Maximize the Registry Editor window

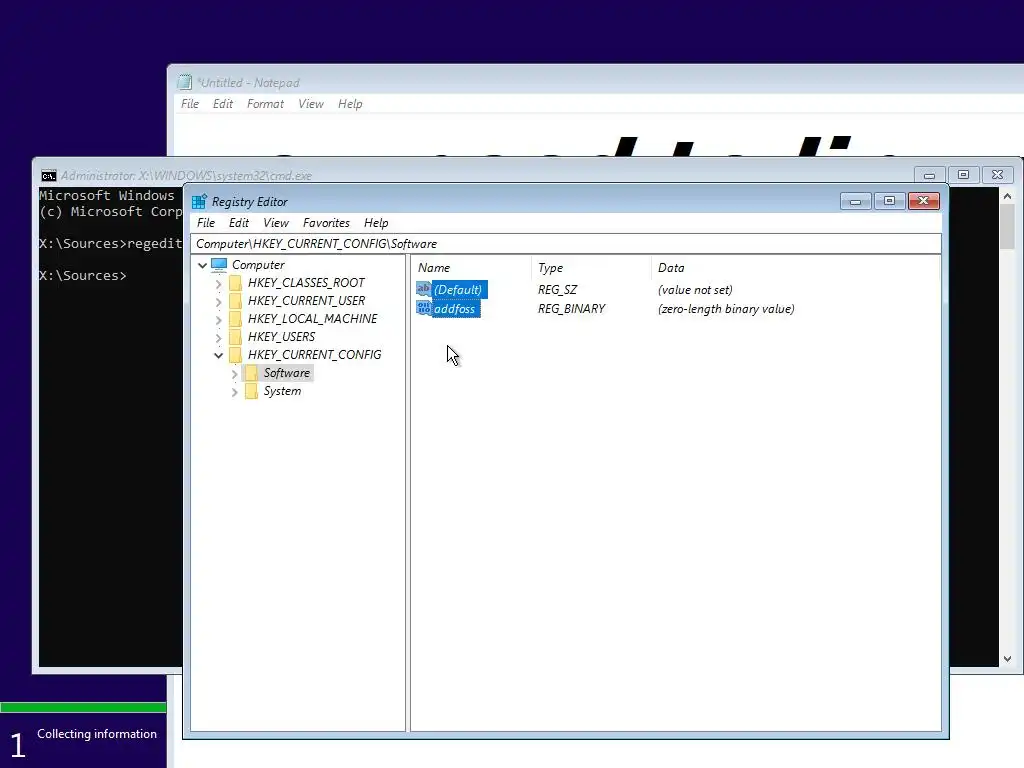(x=889, y=201)
